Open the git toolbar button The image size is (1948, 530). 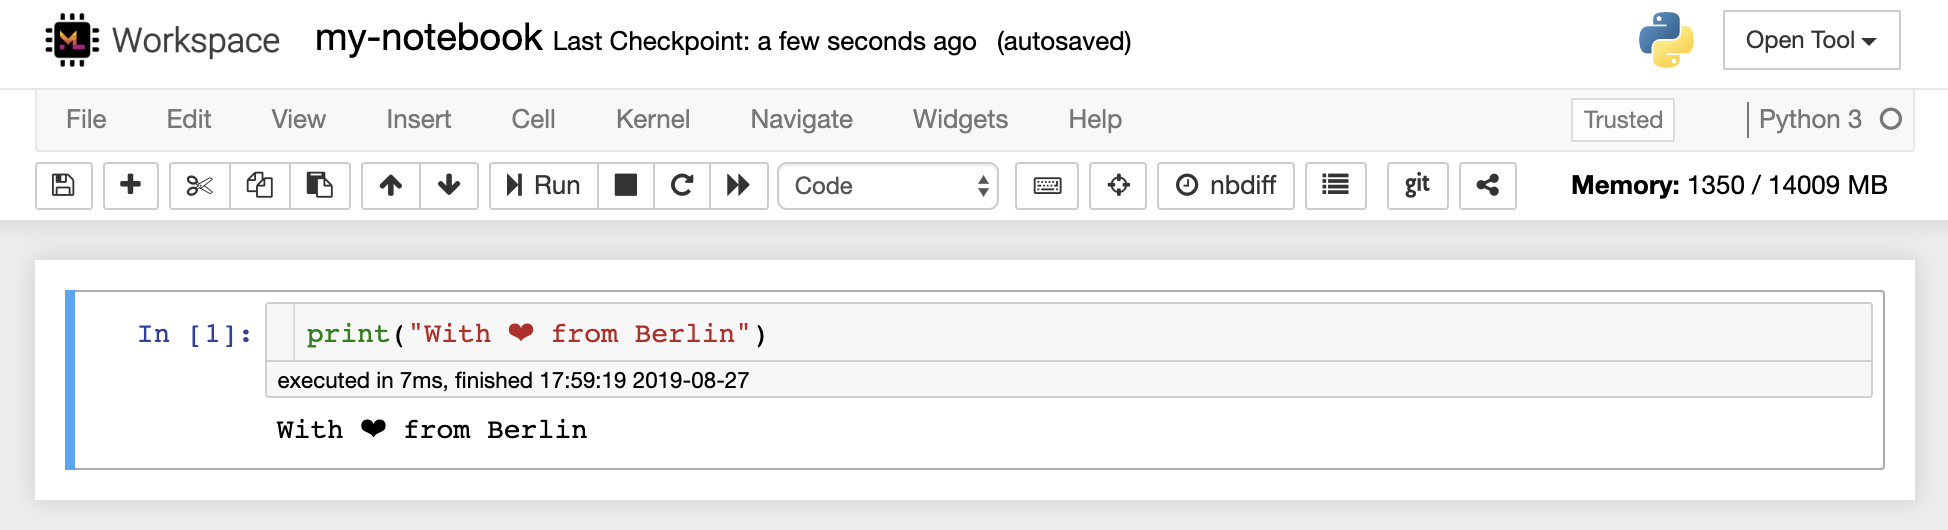[1417, 186]
